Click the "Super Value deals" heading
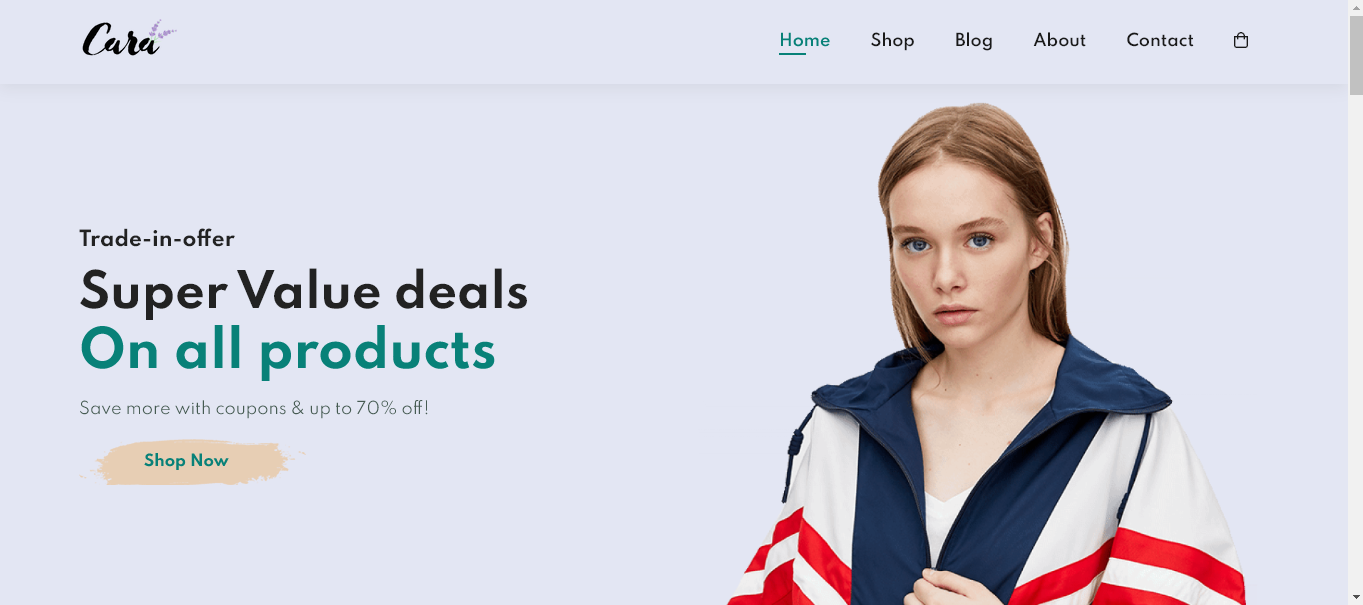Image resolution: width=1363 pixels, height=605 pixels. click(x=304, y=291)
